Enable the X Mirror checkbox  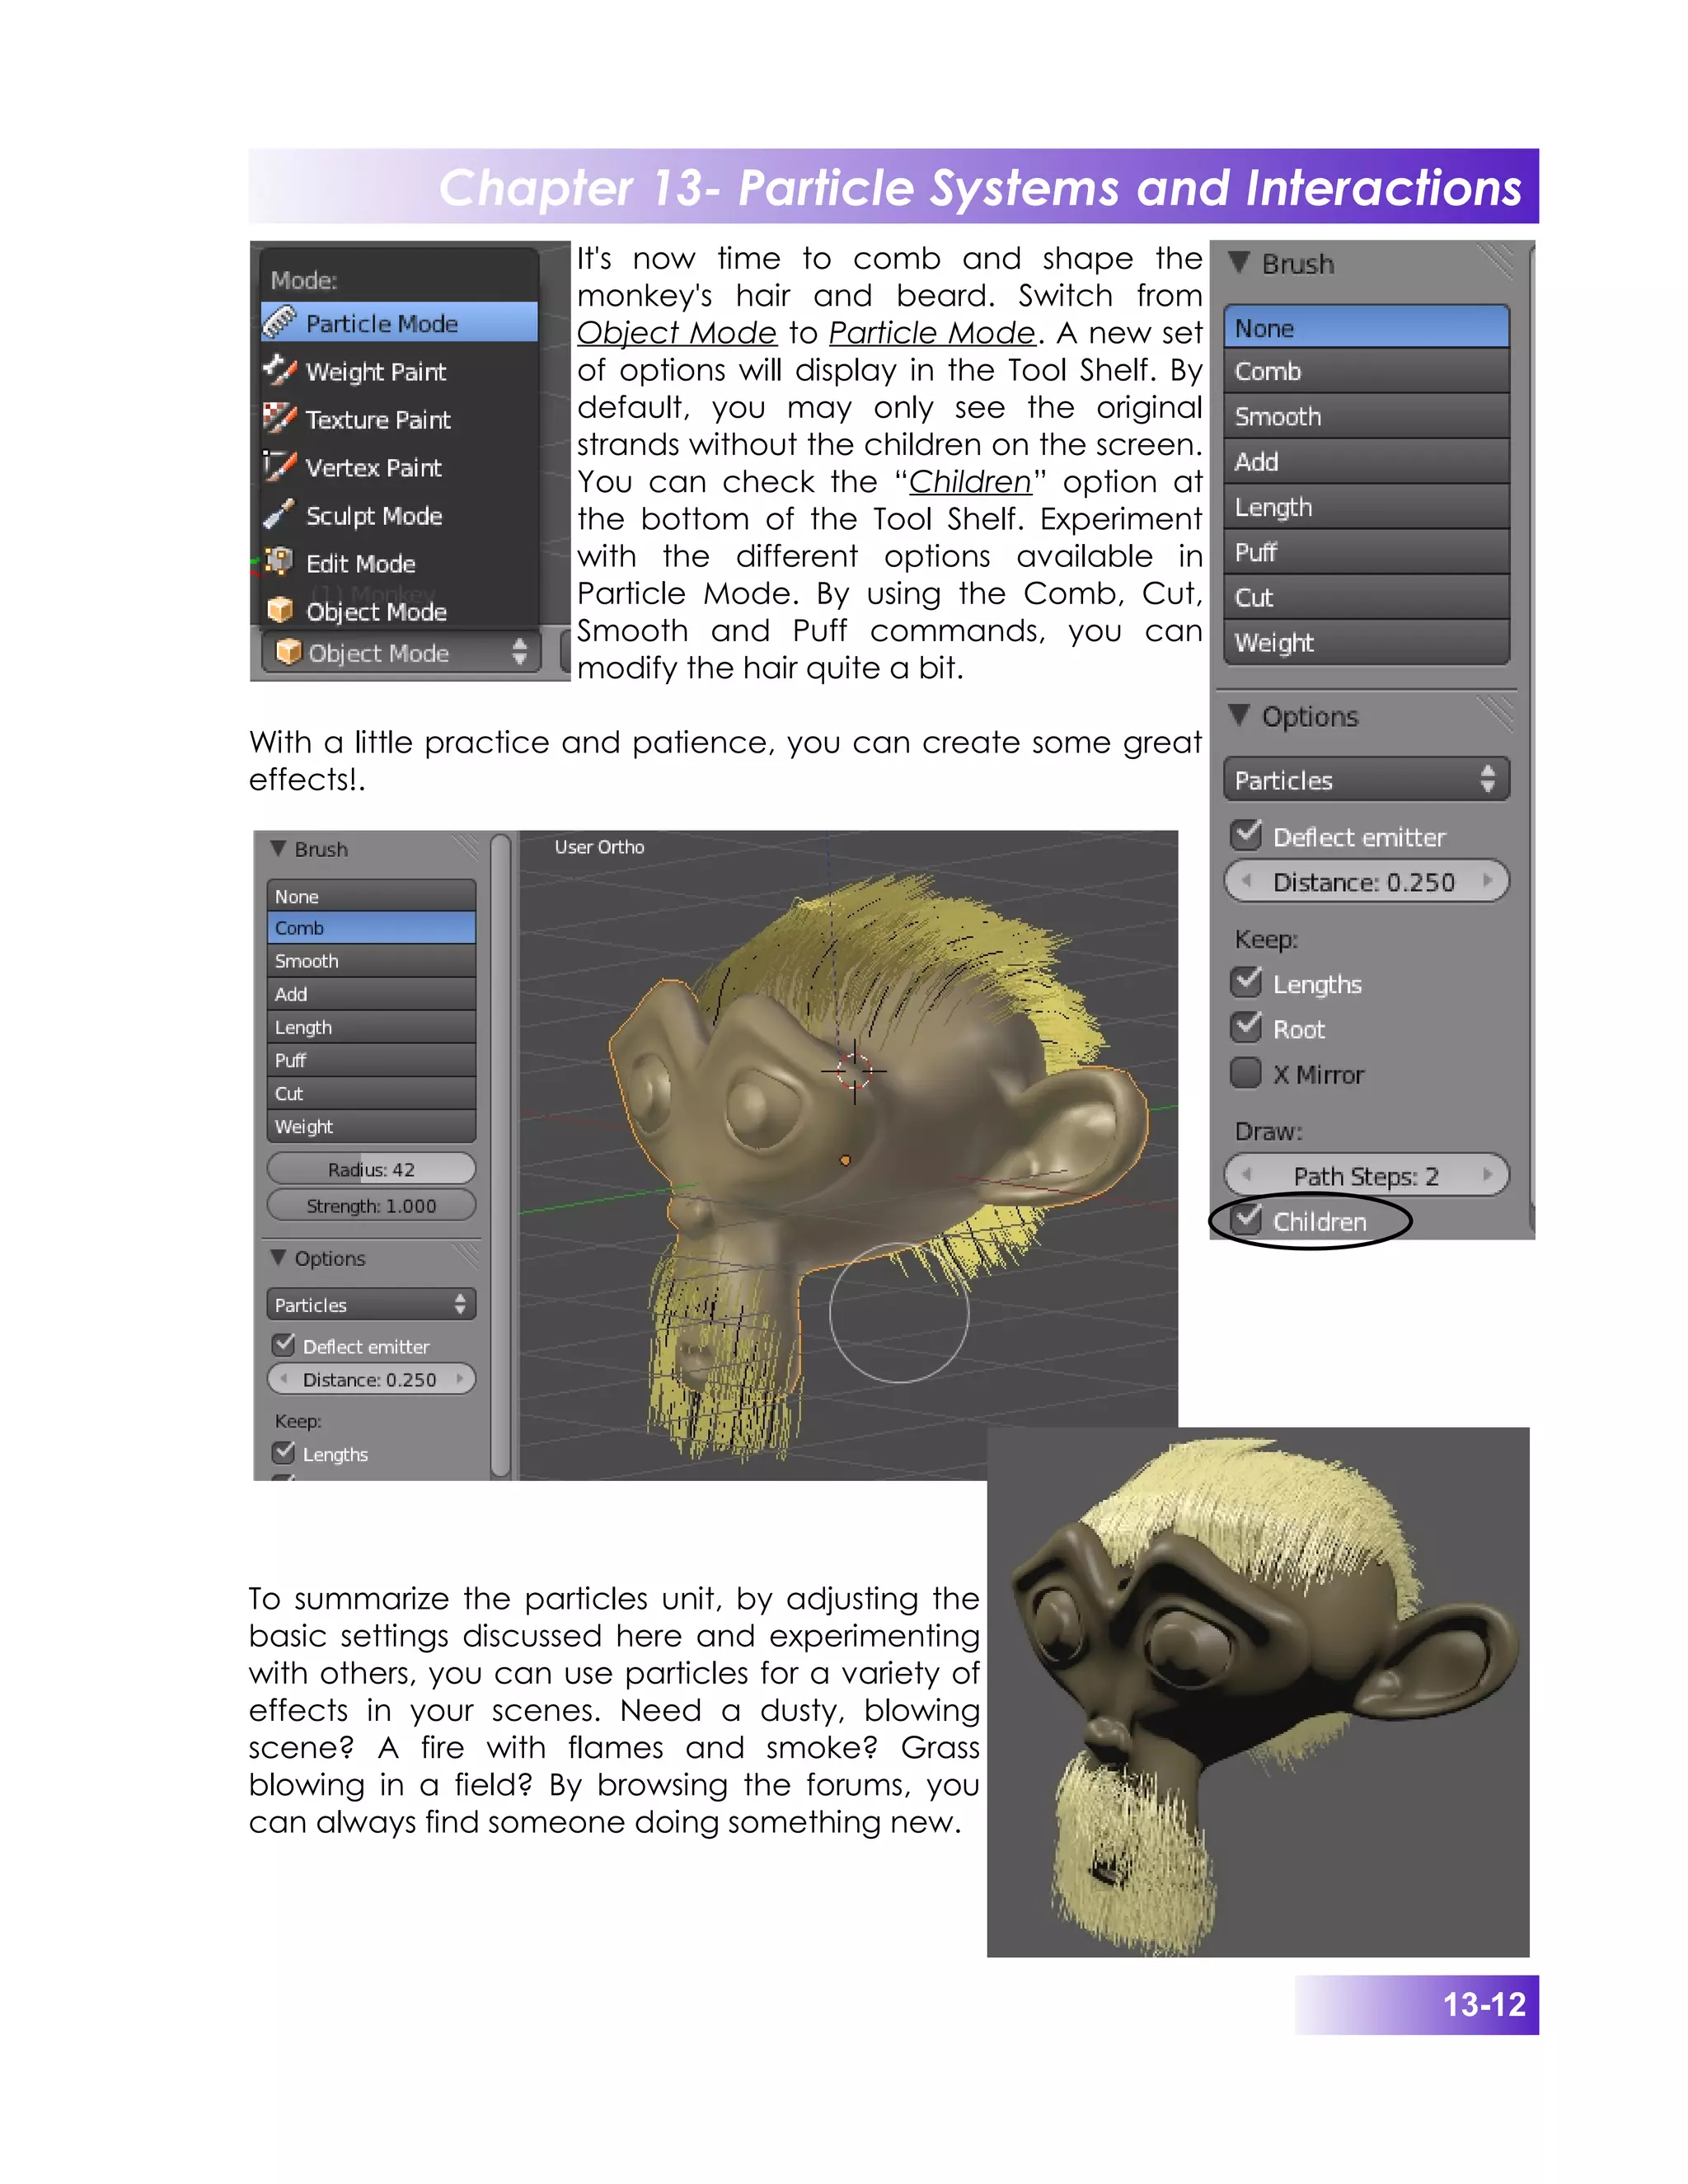click(1246, 1073)
